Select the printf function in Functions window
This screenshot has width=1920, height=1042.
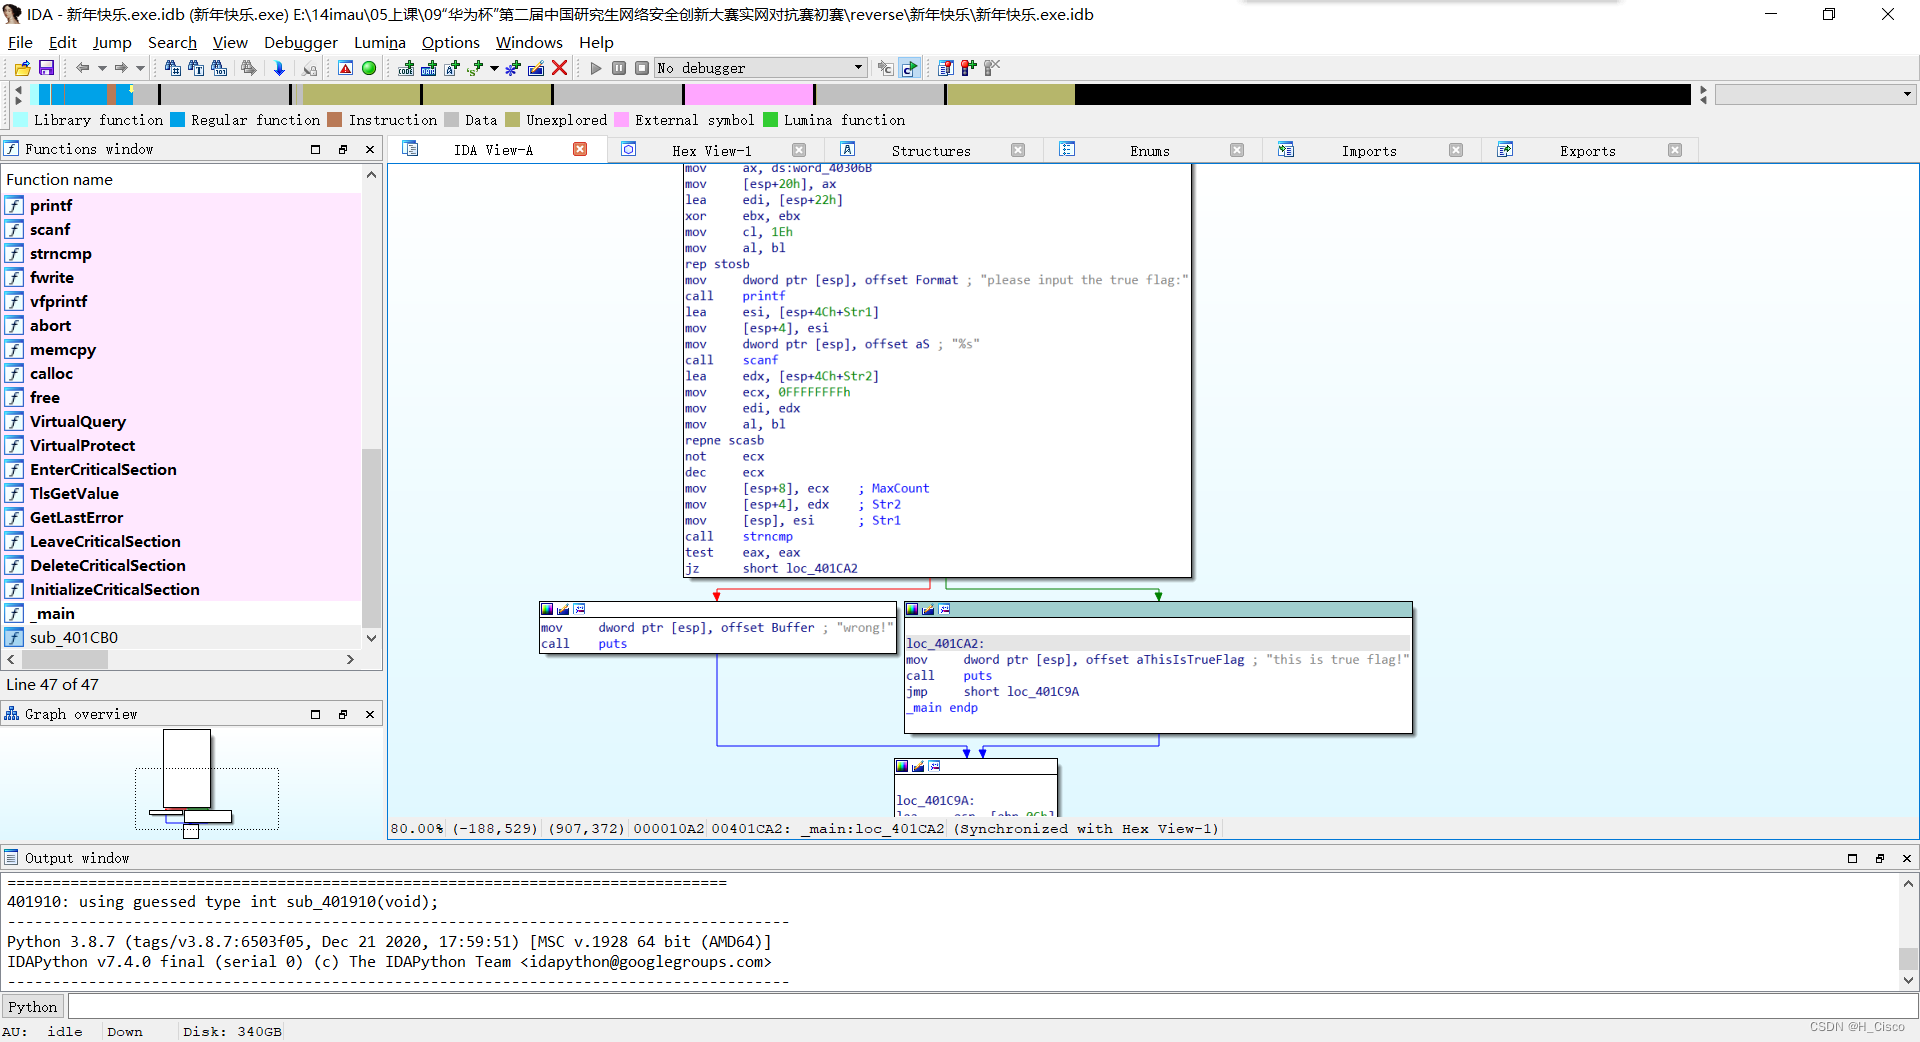point(51,205)
